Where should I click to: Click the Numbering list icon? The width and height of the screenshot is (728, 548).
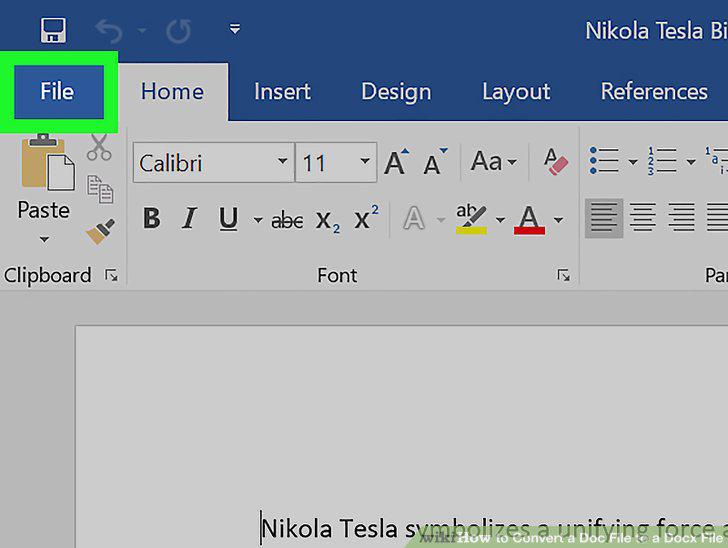point(662,160)
